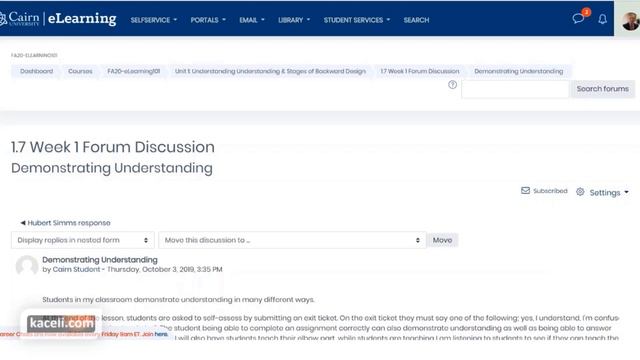Click the Search forums button

click(602, 89)
